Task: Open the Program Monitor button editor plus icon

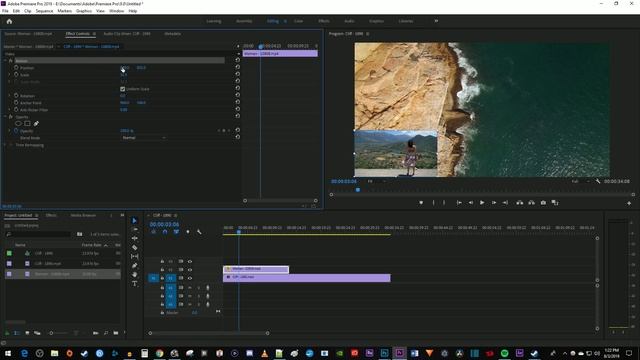Action: click(x=629, y=203)
